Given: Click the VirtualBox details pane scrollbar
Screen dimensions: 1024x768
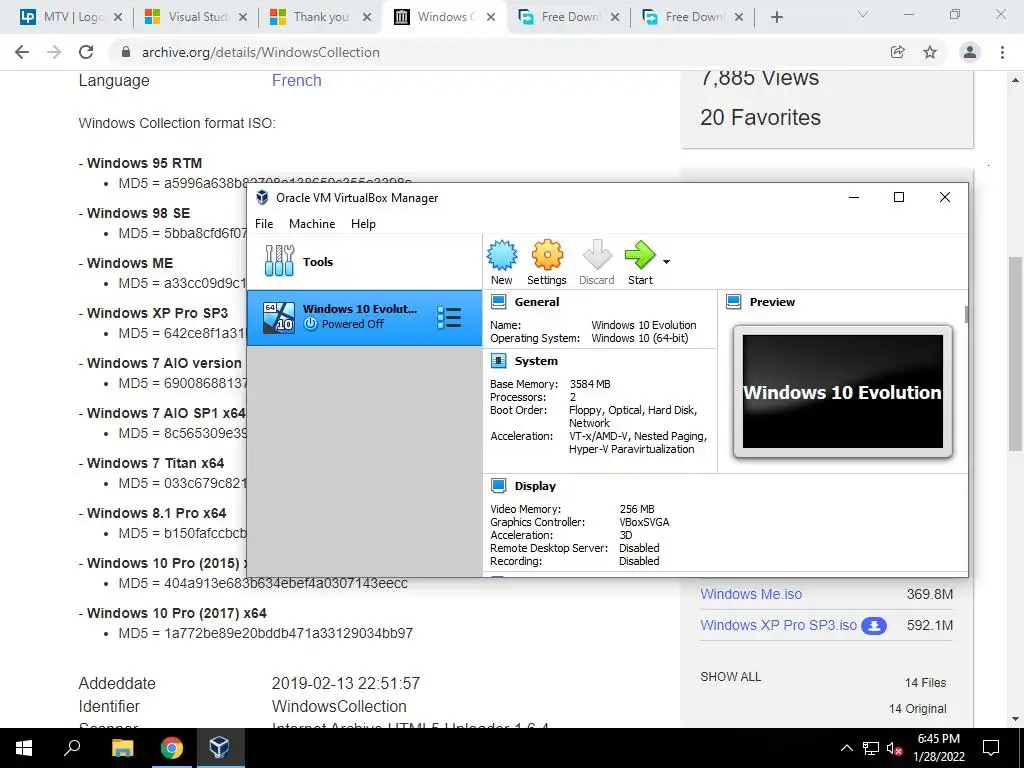Looking at the screenshot, I should 966,314.
